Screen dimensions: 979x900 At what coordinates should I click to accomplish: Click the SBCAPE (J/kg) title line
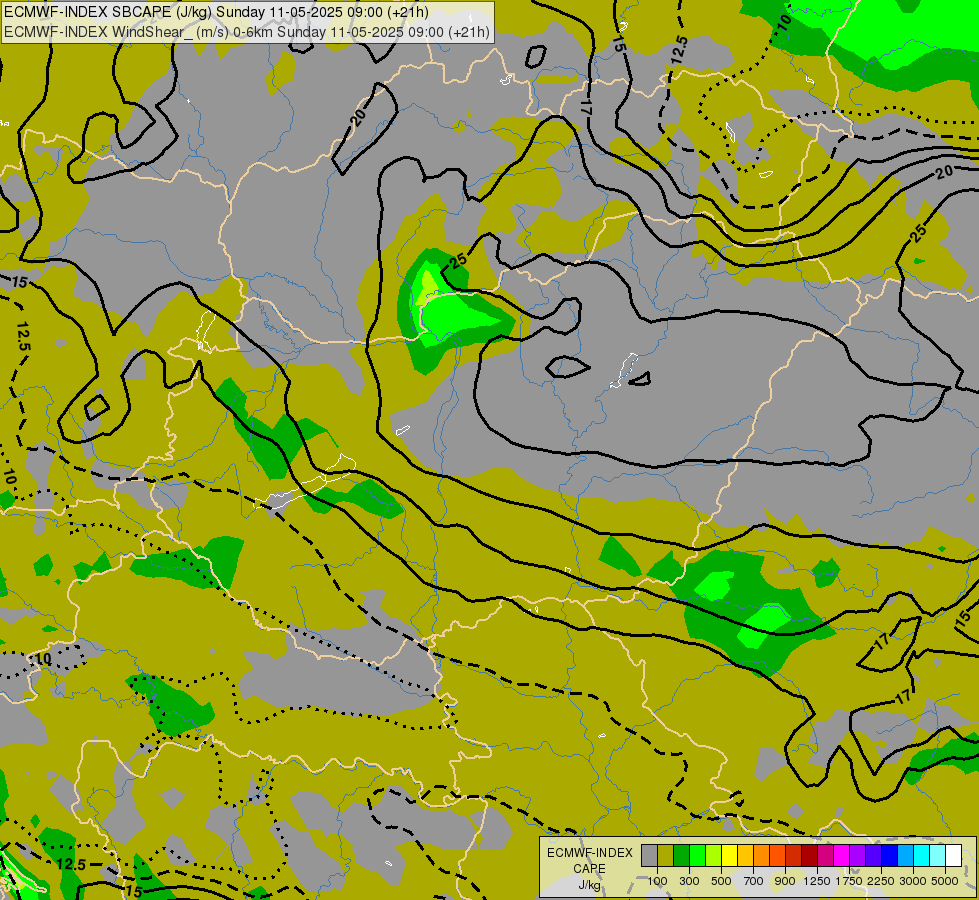[216, 12]
